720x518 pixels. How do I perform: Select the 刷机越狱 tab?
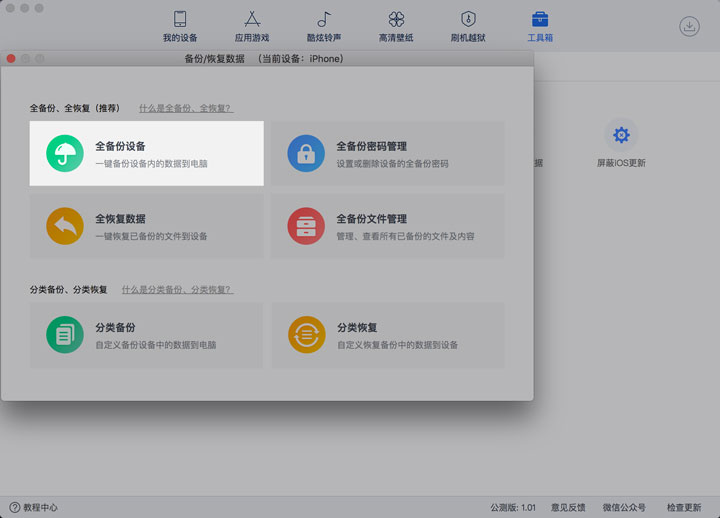[468, 26]
